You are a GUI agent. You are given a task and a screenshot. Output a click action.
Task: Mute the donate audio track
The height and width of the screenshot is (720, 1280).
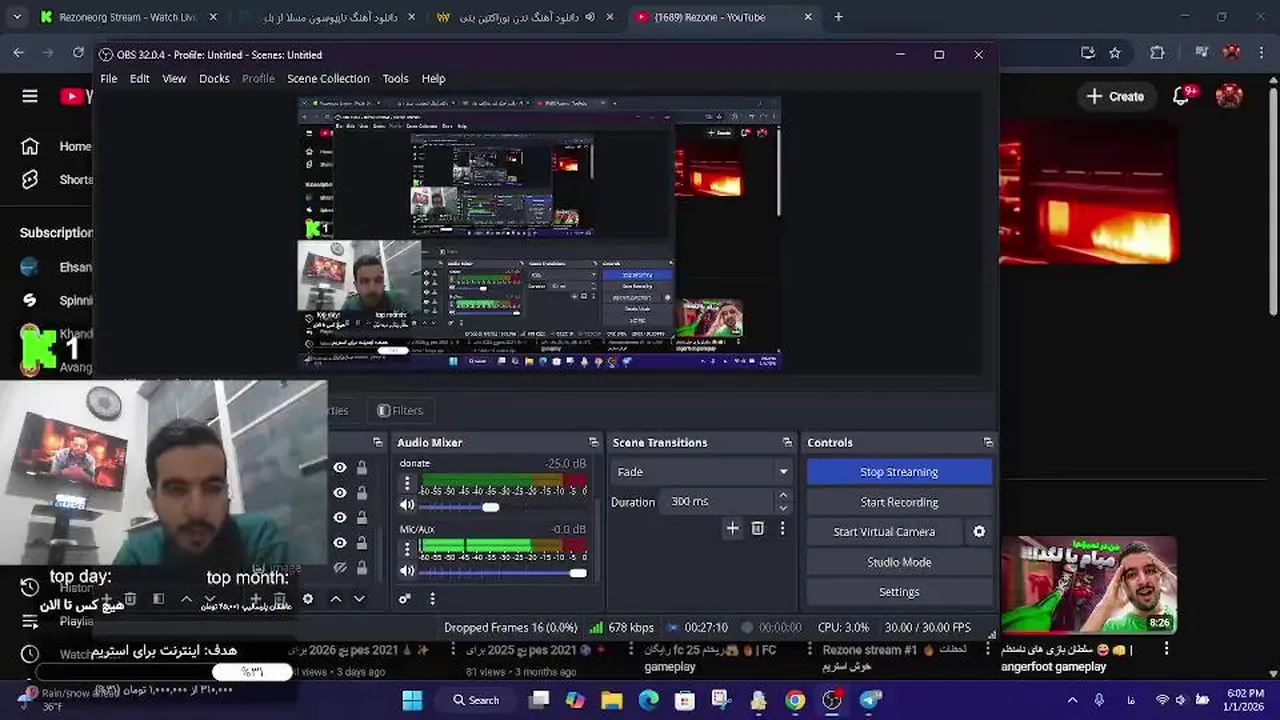407,506
